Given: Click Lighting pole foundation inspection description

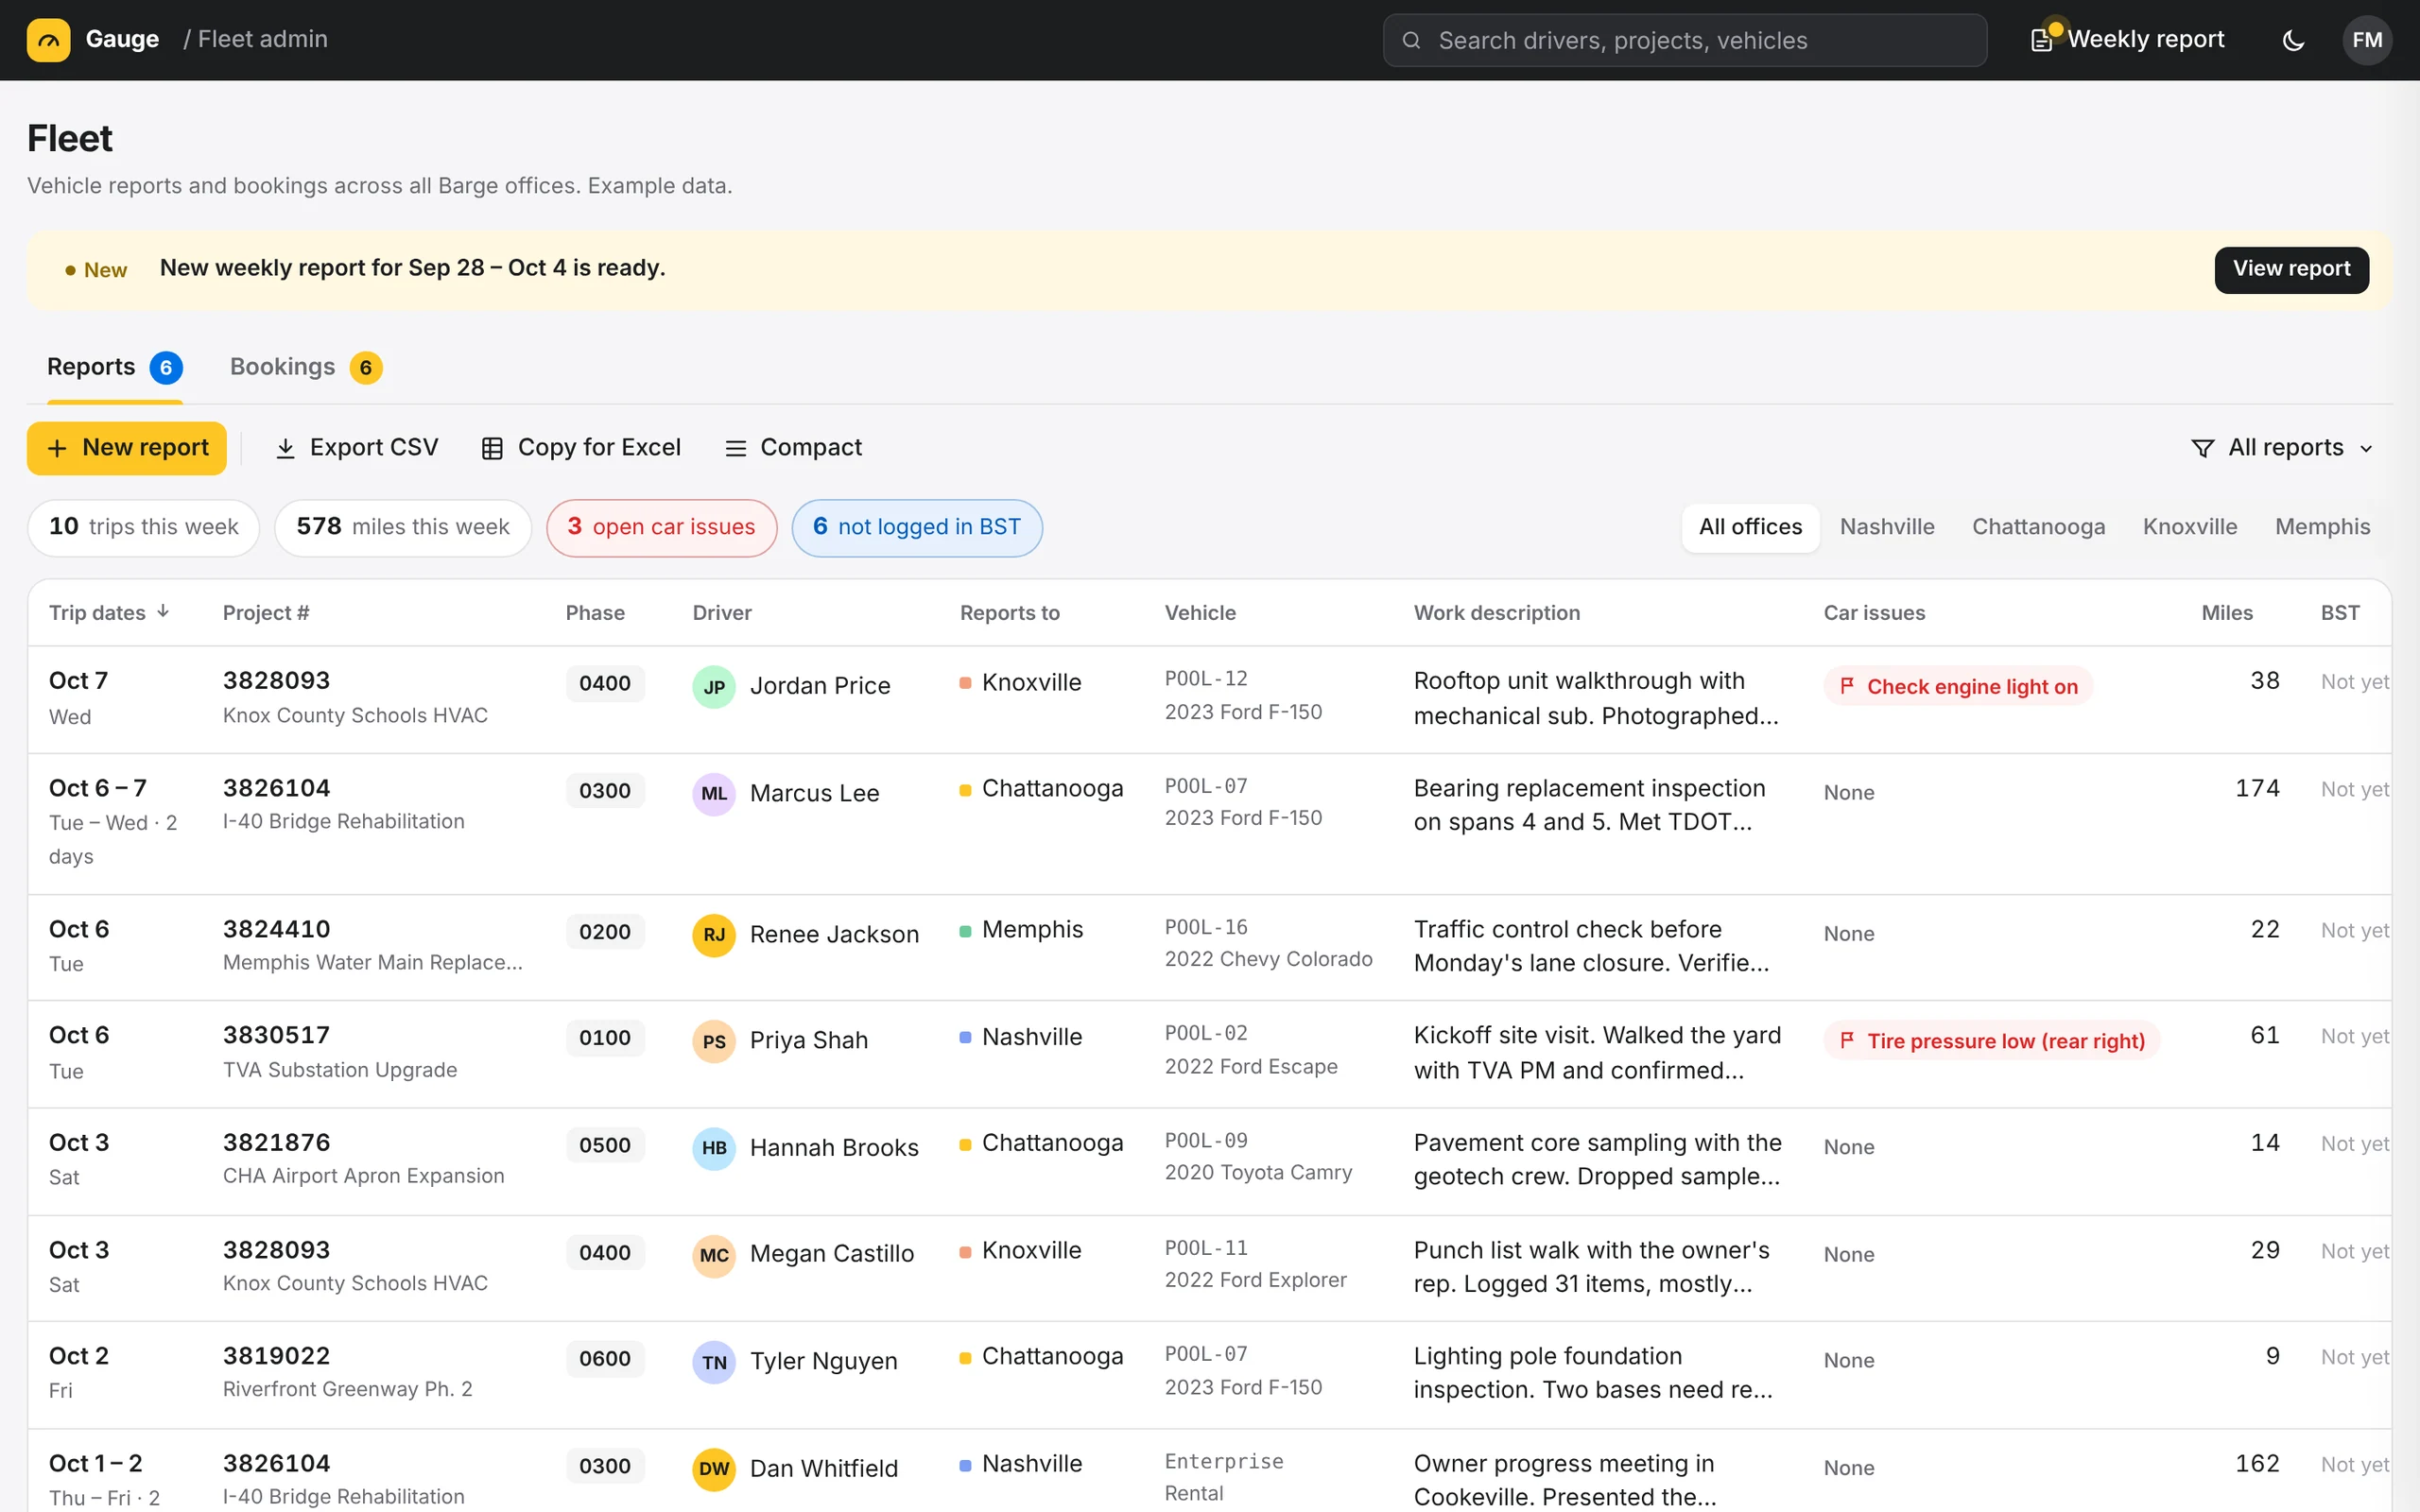Looking at the screenshot, I should point(1593,1372).
